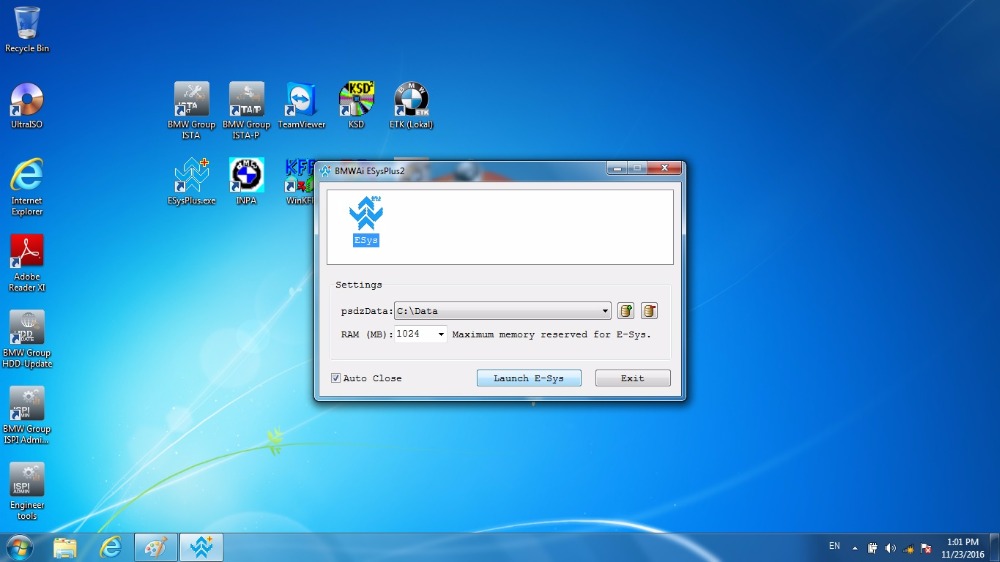
Task: Open the BMW Group ISTA-P desktop shortcut
Action: tap(246, 104)
